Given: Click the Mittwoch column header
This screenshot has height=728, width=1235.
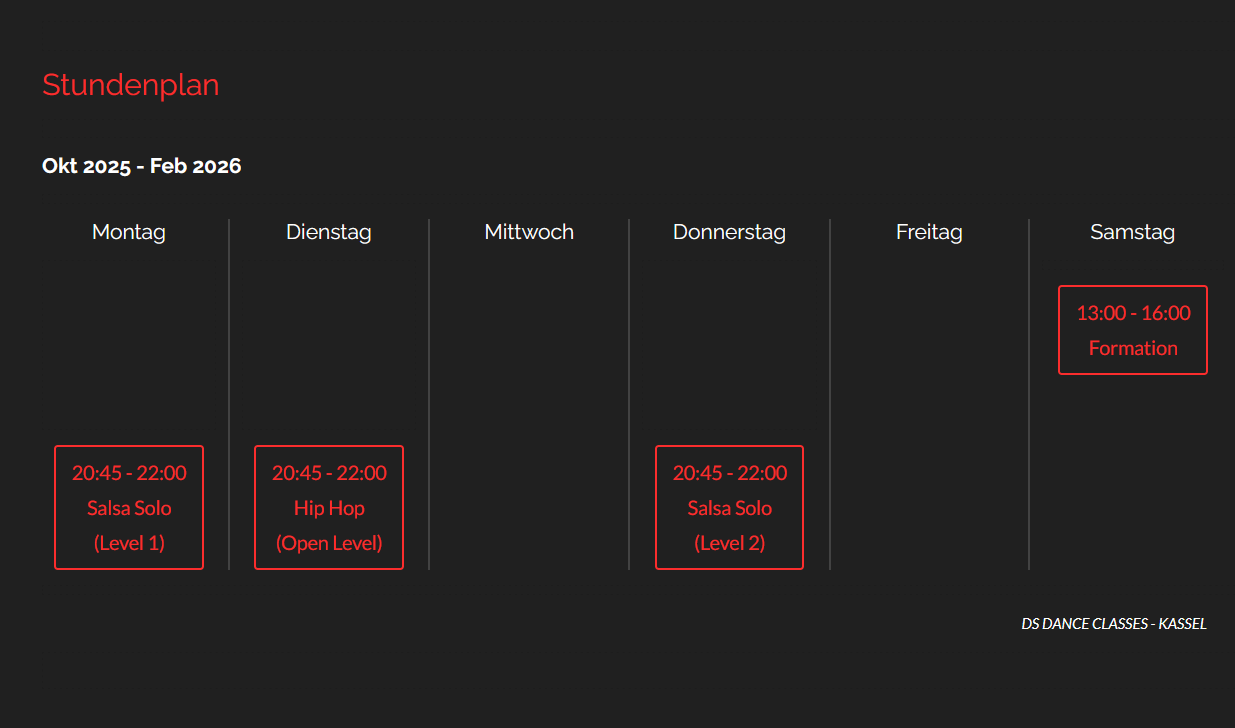Looking at the screenshot, I should coord(529,232).
